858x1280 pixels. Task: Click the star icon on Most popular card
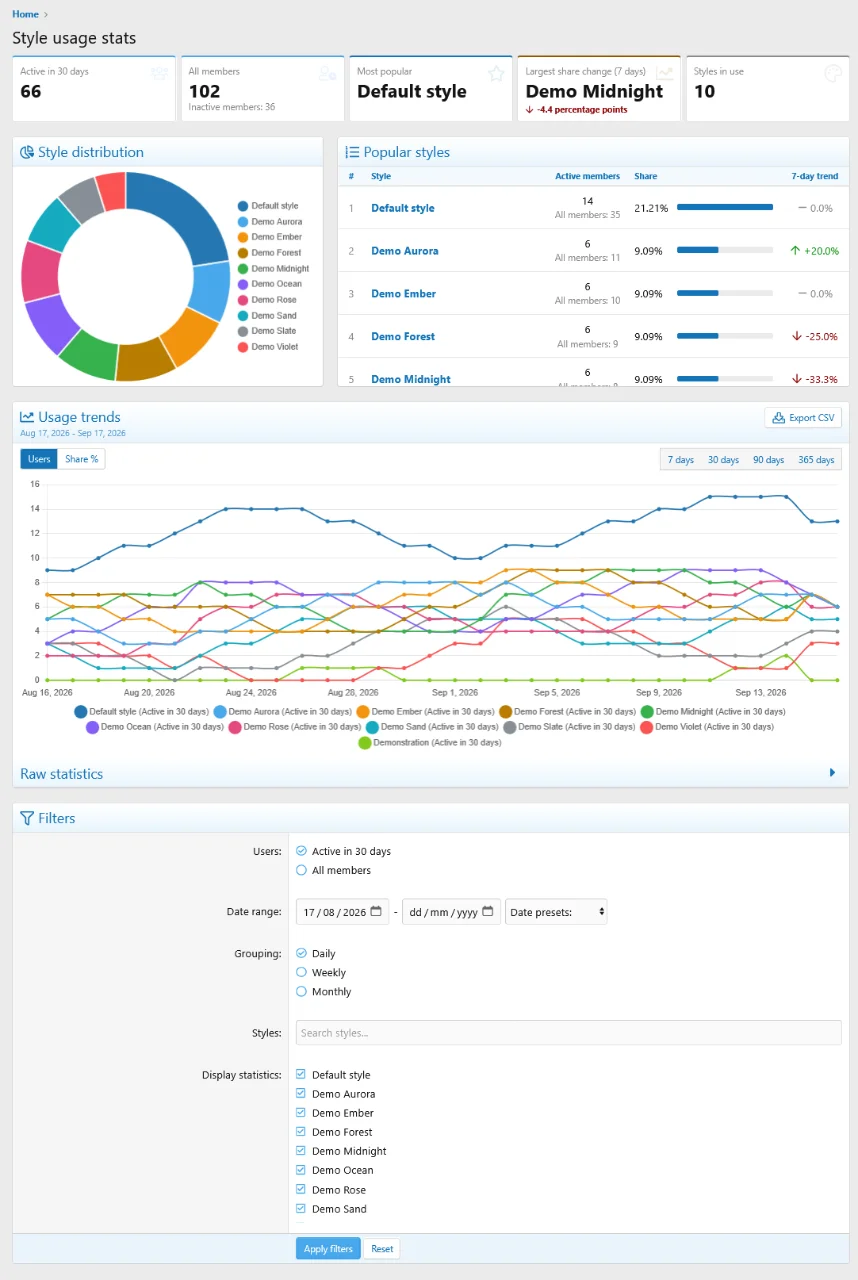496,73
